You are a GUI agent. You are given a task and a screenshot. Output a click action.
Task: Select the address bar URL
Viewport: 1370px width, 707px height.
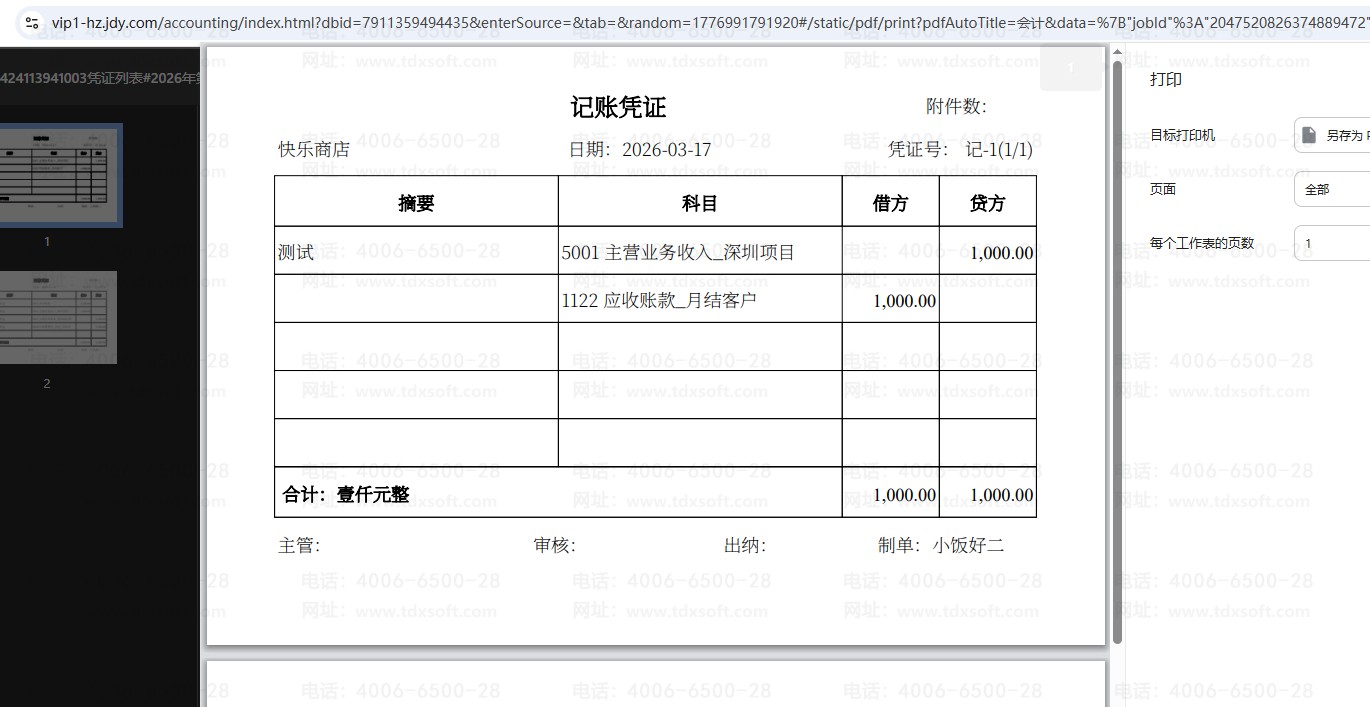click(x=710, y=22)
